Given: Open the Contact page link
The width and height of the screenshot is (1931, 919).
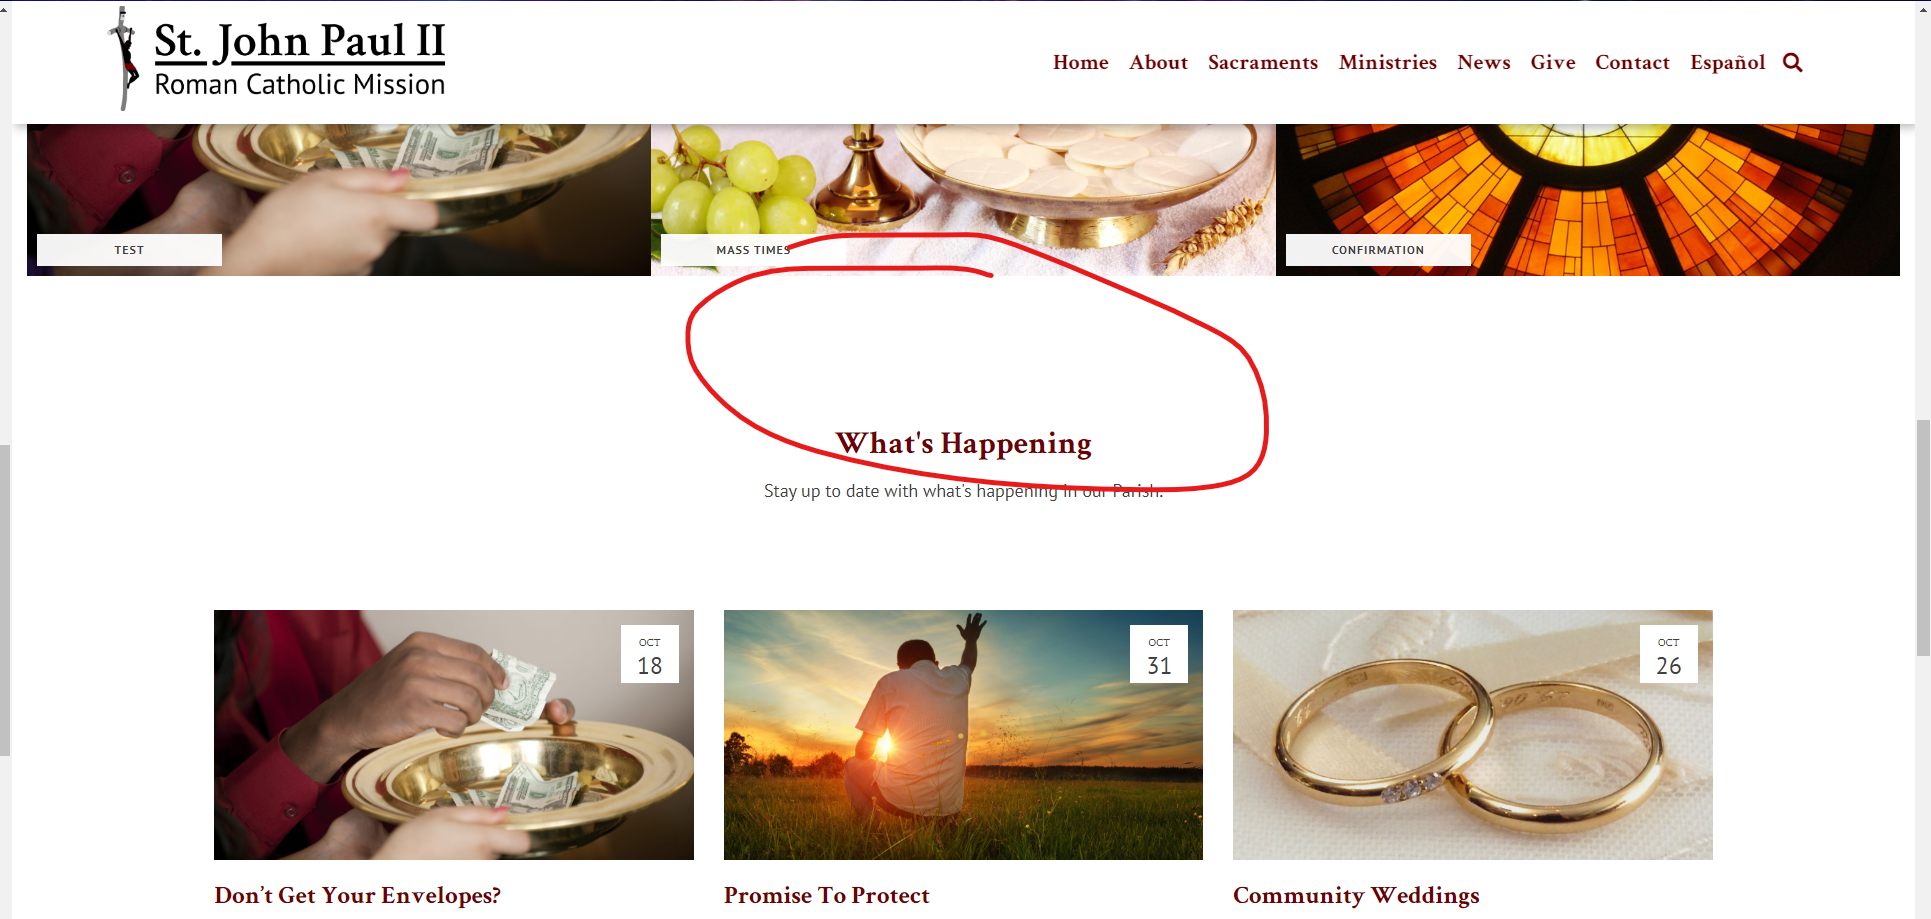Looking at the screenshot, I should [1633, 62].
